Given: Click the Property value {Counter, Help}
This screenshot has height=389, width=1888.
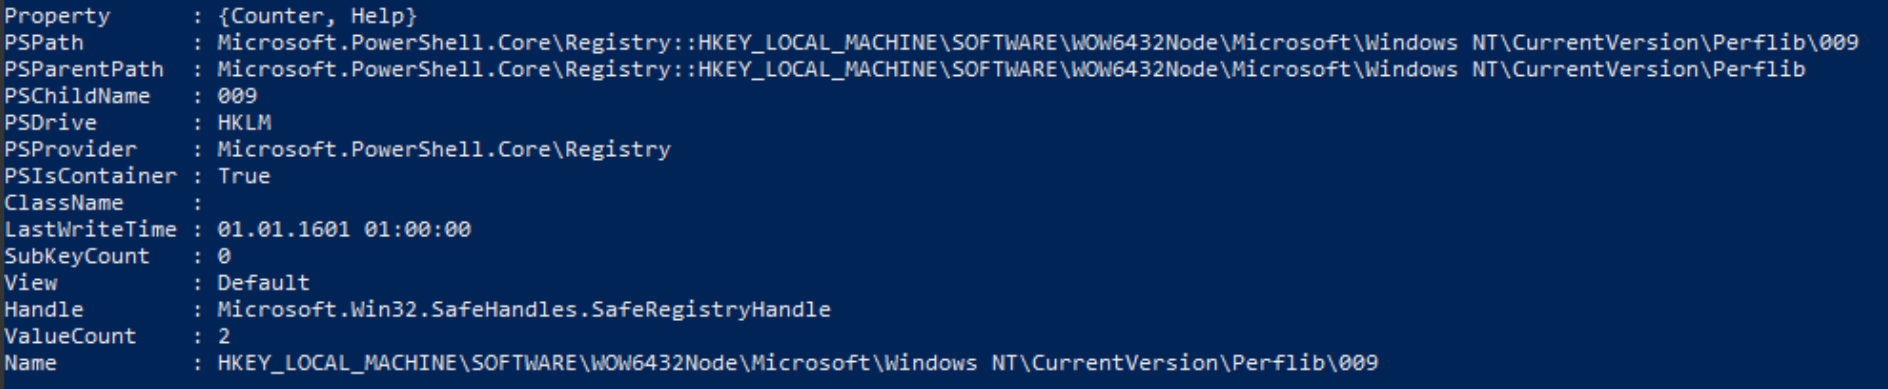Looking at the screenshot, I should click(x=317, y=16).
